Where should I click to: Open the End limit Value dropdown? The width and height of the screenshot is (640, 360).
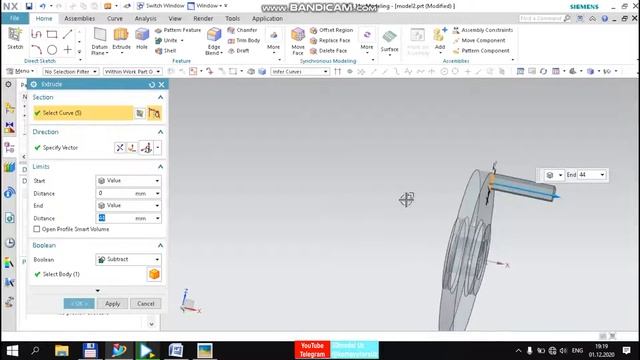pyautogui.click(x=129, y=205)
